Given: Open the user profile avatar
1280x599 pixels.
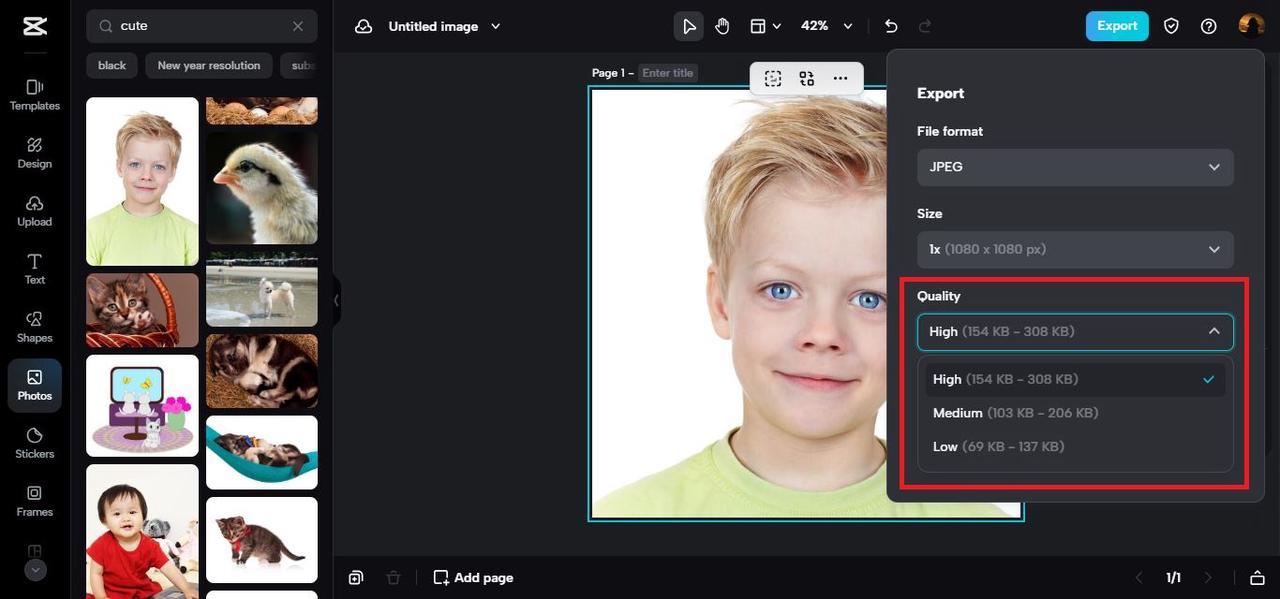Looking at the screenshot, I should pos(1251,26).
